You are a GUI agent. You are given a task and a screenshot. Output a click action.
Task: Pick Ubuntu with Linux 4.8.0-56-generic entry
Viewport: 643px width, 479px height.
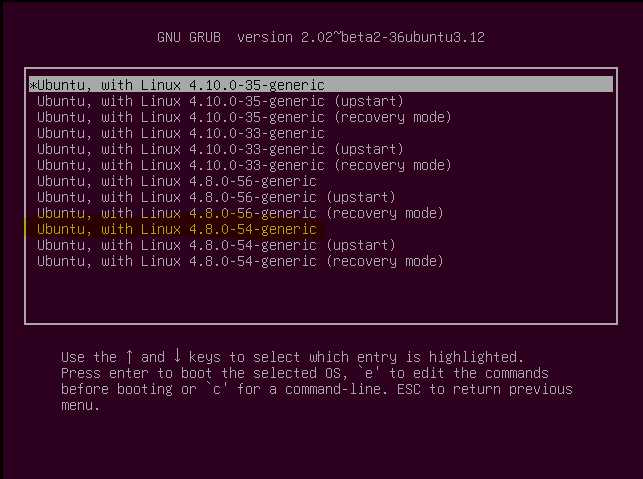point(177,181)
